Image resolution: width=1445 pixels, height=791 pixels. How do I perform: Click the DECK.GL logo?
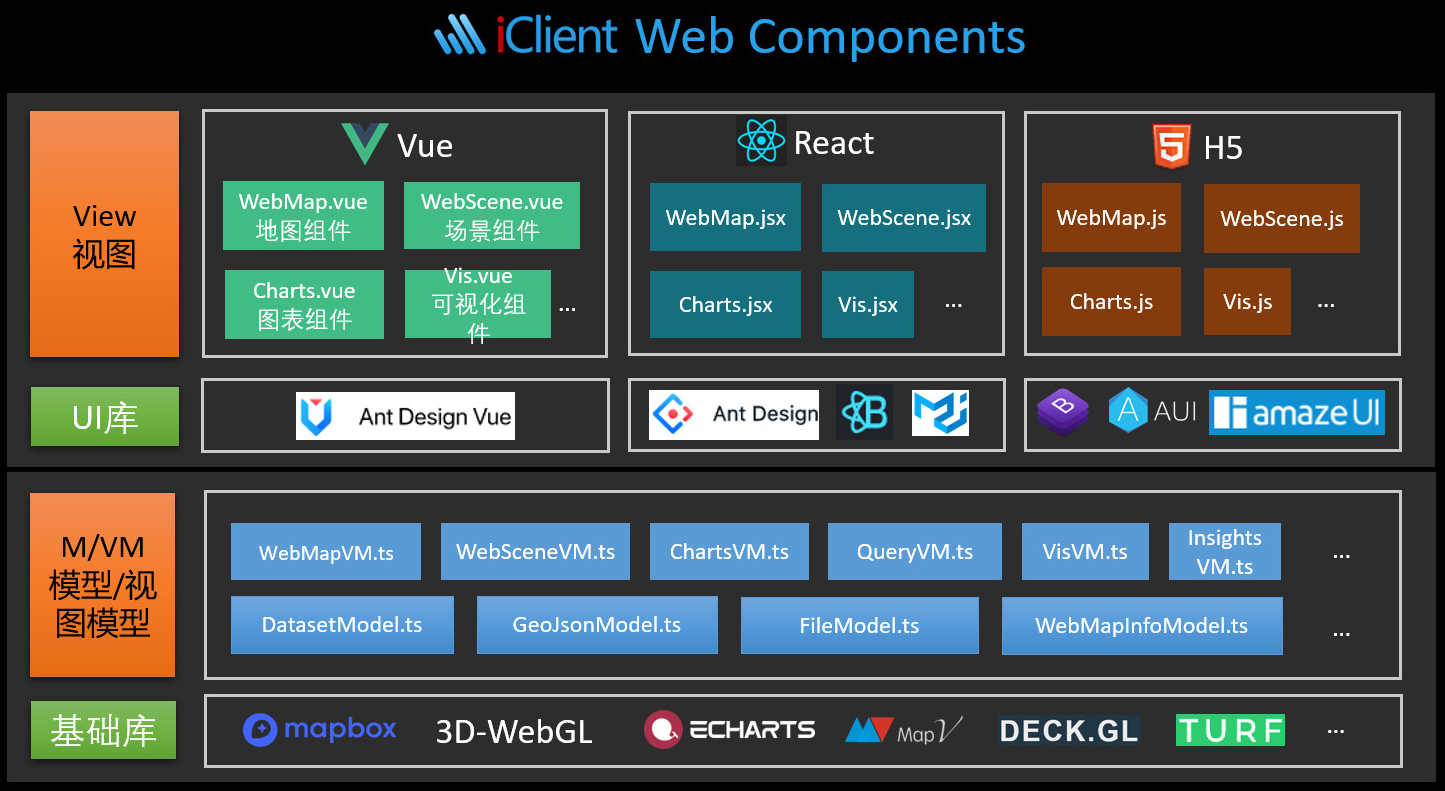1069,731
